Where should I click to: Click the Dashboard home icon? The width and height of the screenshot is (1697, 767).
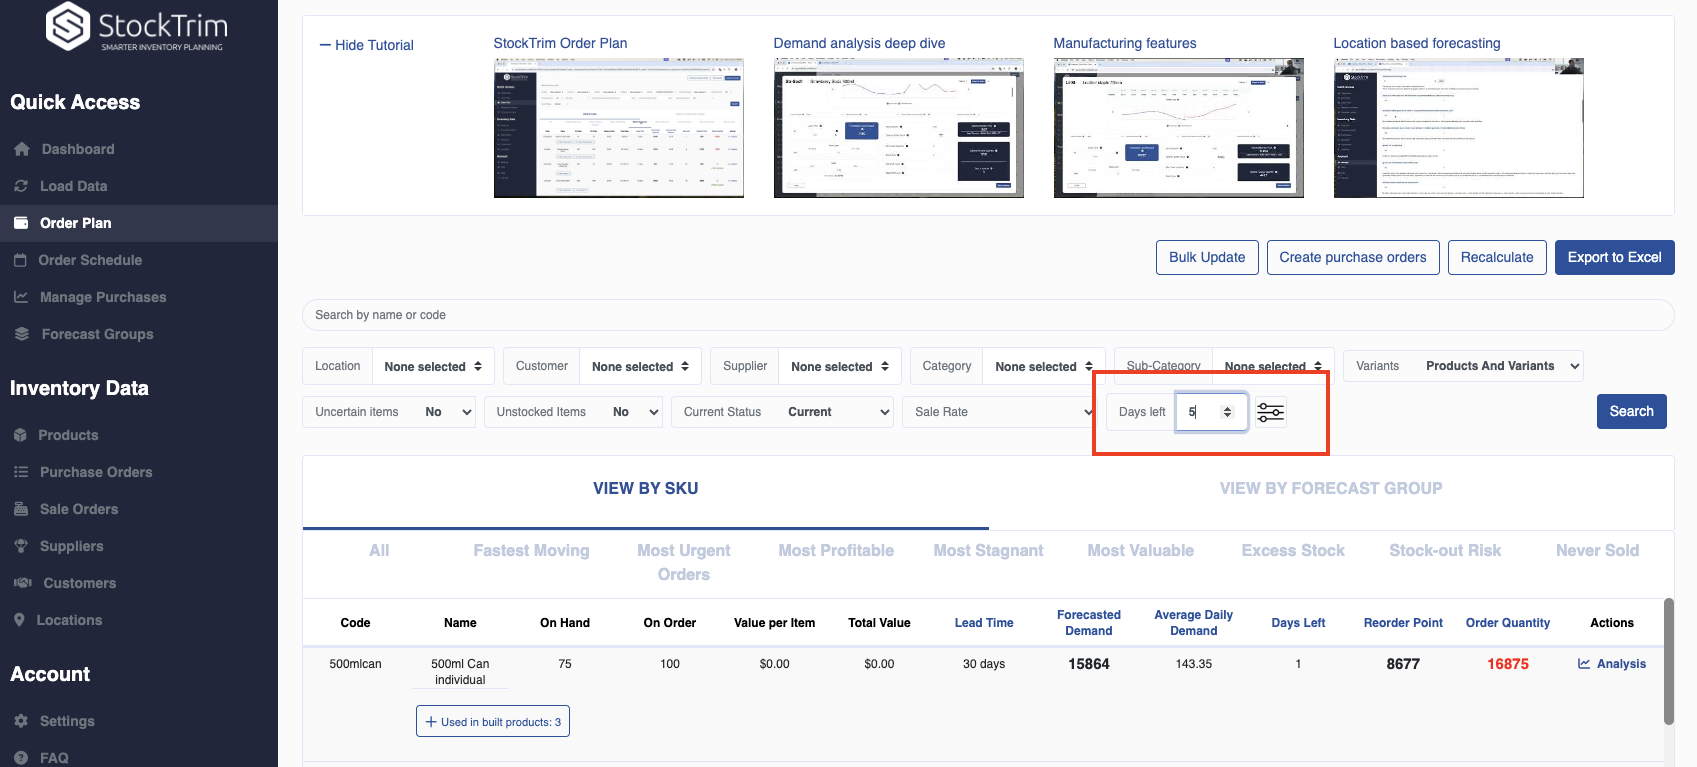(22, 149)
